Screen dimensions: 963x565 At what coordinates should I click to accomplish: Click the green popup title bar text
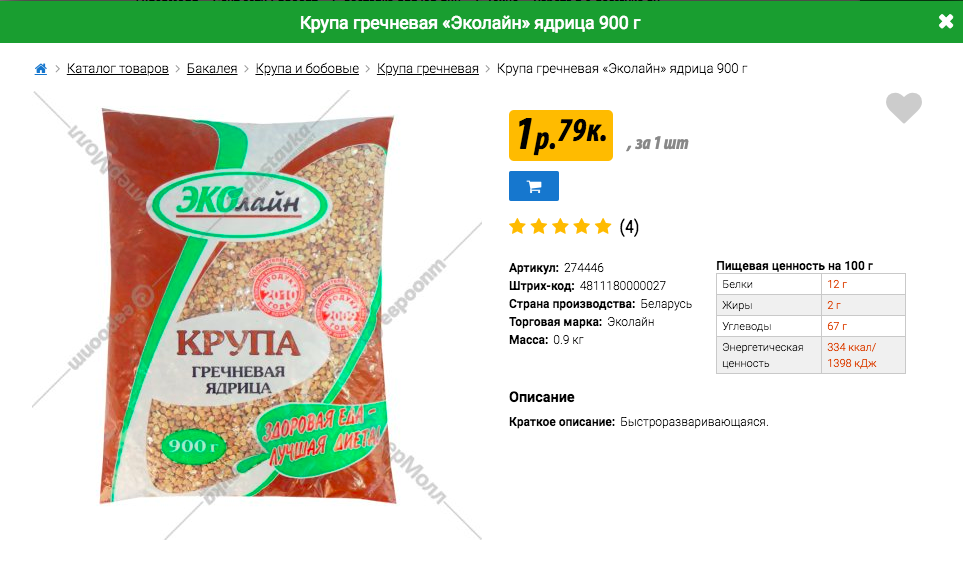(x=470, y=23)
